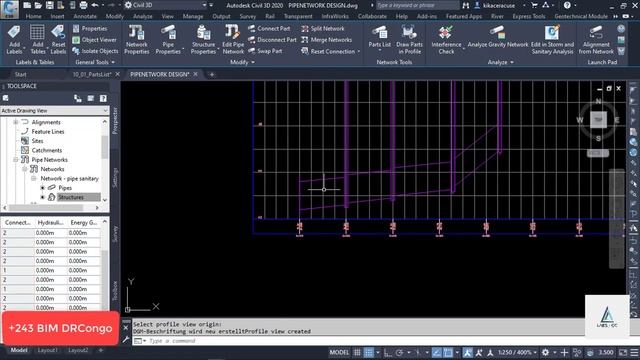The height and width of the screenshot is (360, 640).
Task: Switch to Layout1 tab
Action: 47,350
